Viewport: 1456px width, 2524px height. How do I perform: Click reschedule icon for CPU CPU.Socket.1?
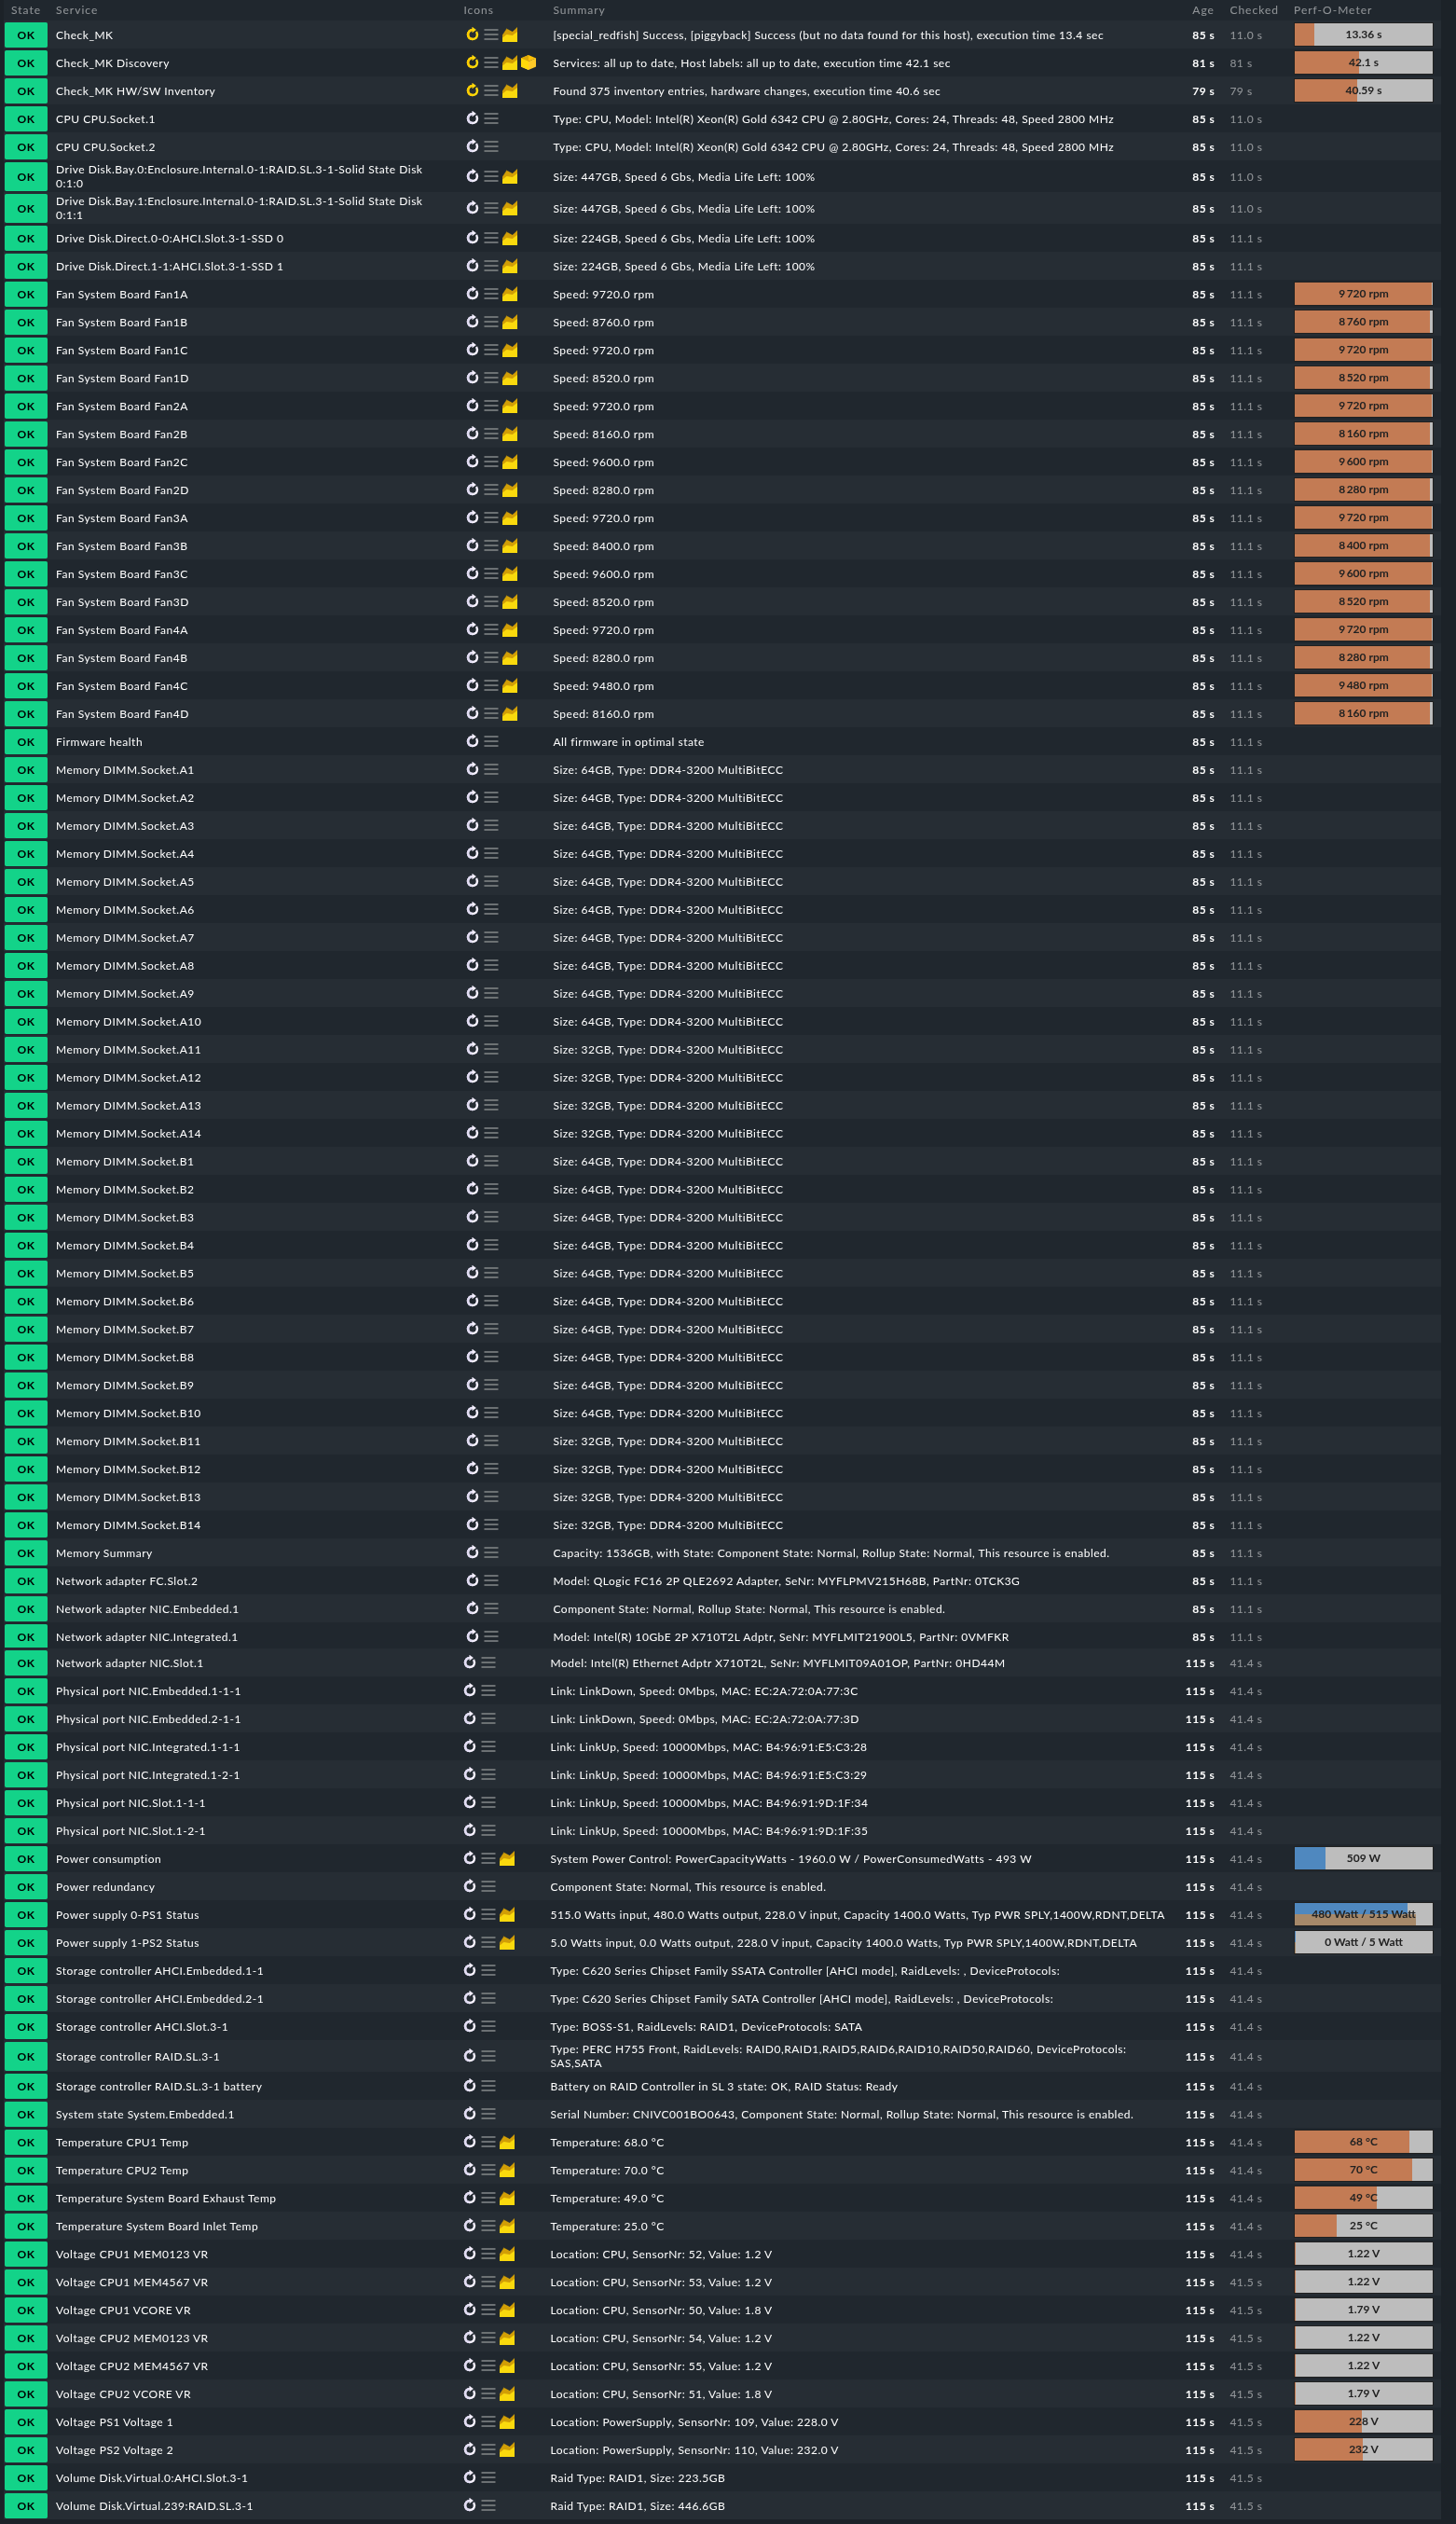pos(472,119)
